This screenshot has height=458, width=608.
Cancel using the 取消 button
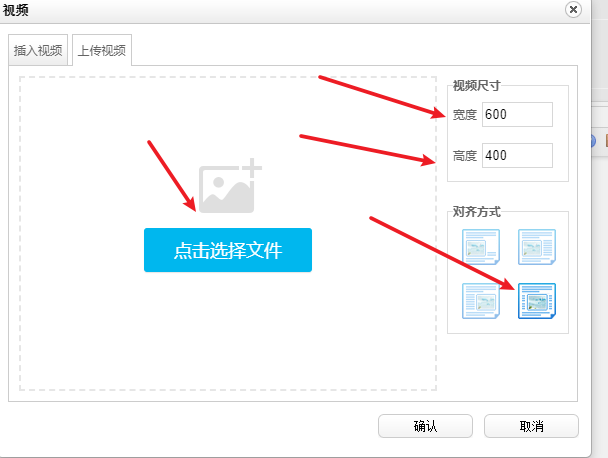point(531,426)
